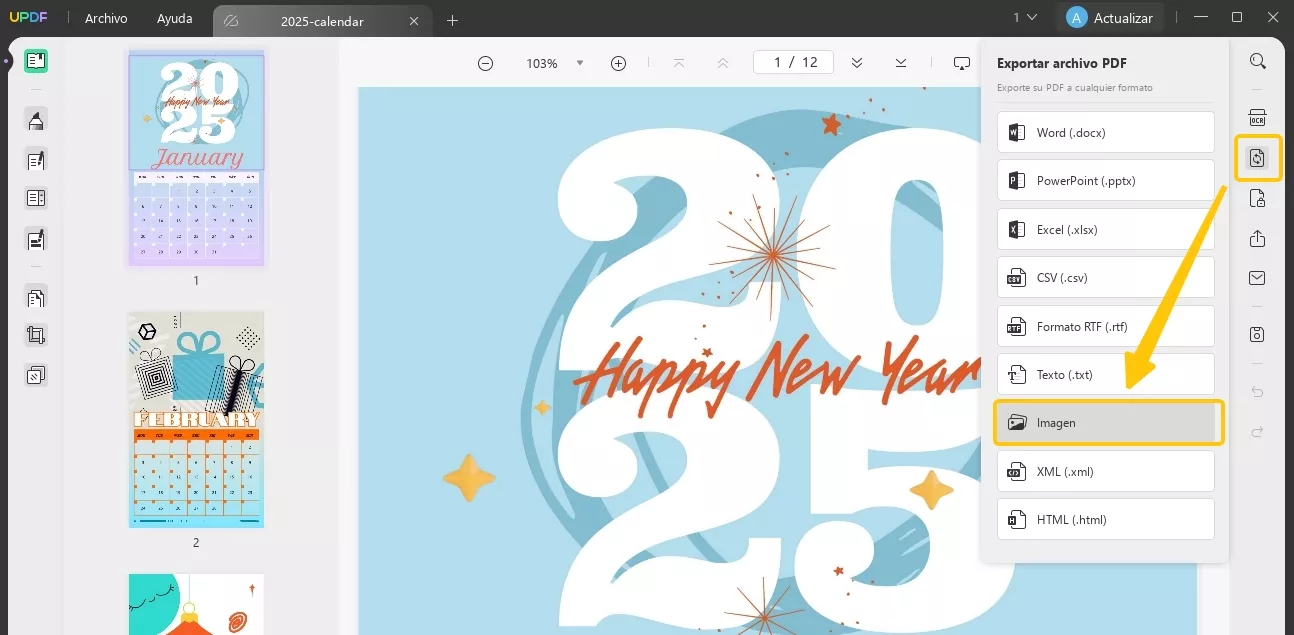Export to CSV (.csv)
The height and width of the screenshot is (635, 1294).
(x=1105, y=278)
